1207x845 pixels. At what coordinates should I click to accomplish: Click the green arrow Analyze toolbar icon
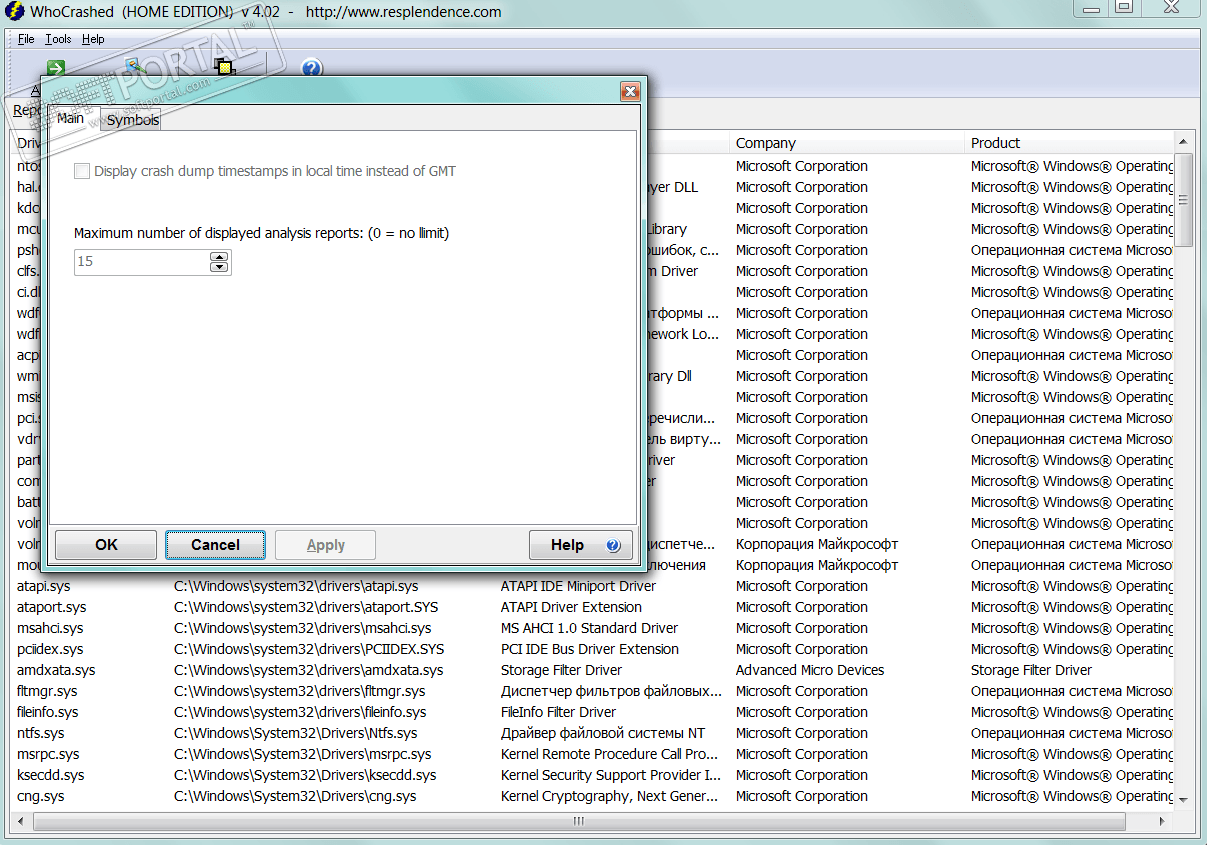point(56,67)
